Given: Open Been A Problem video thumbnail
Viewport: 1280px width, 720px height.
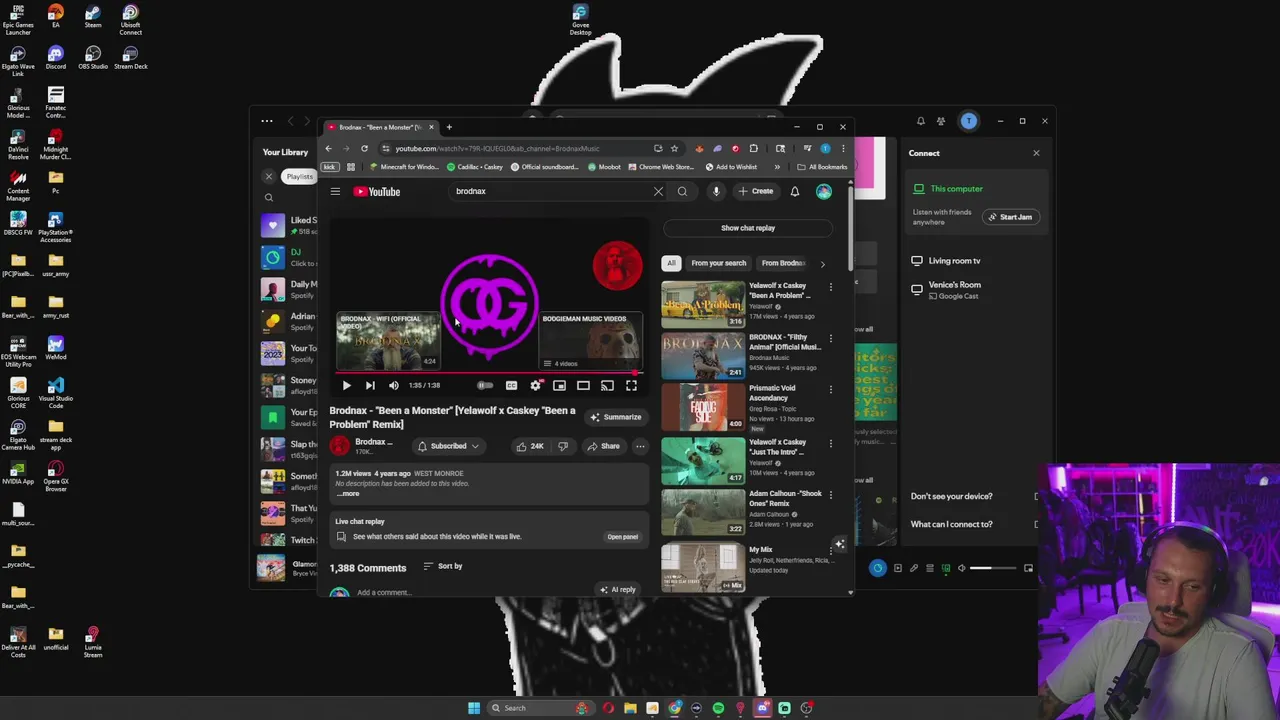Looking at the screenshot, I should [703, 304].
